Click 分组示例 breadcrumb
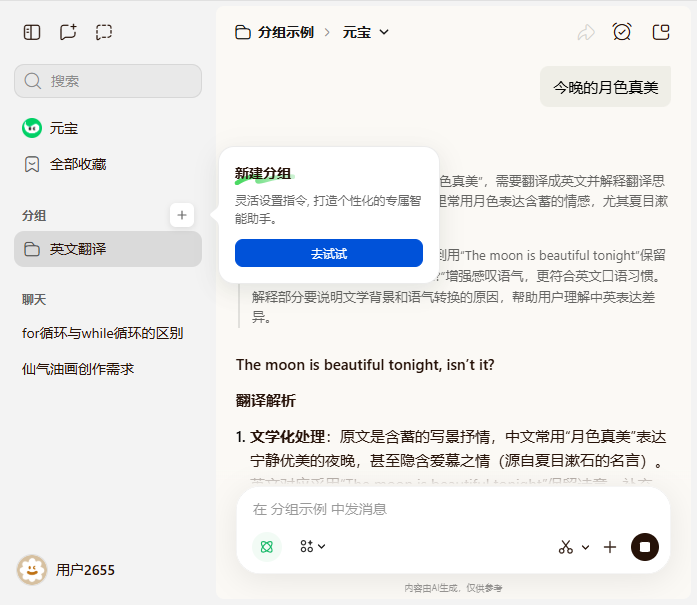 [286, 32]
